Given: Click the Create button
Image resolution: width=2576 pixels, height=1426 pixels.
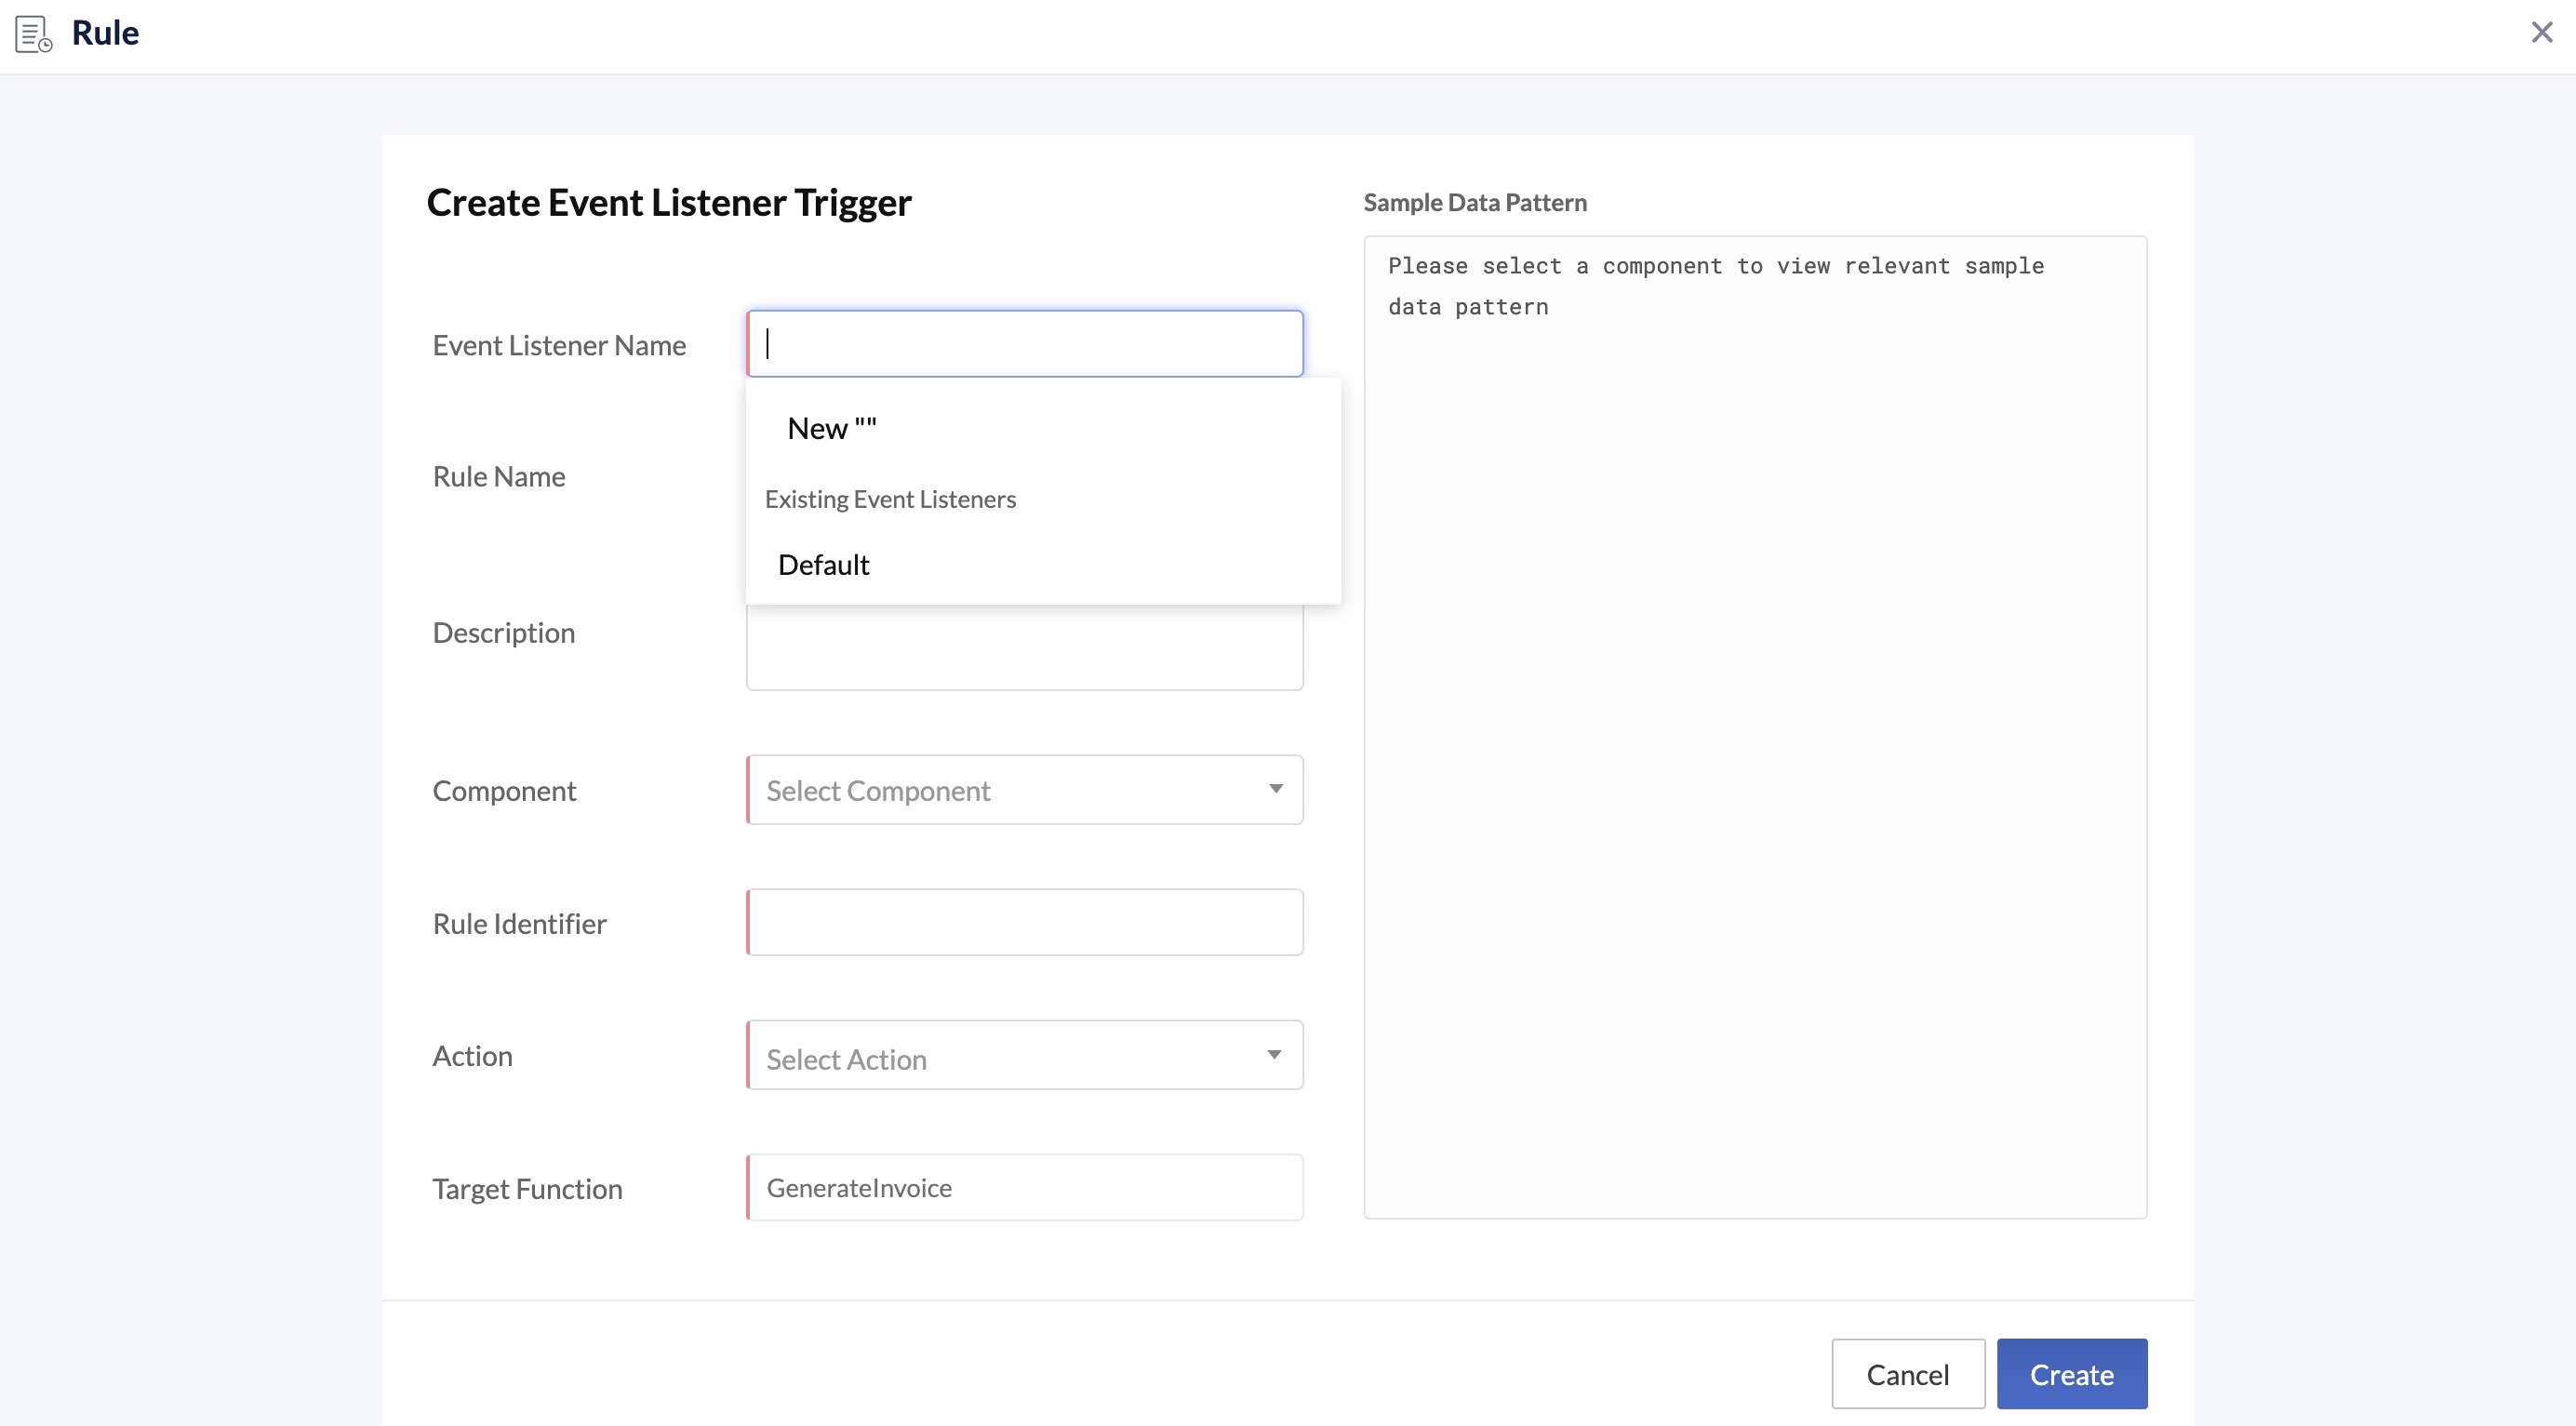Looking at the screenshot, I should click(2071, 1374).
